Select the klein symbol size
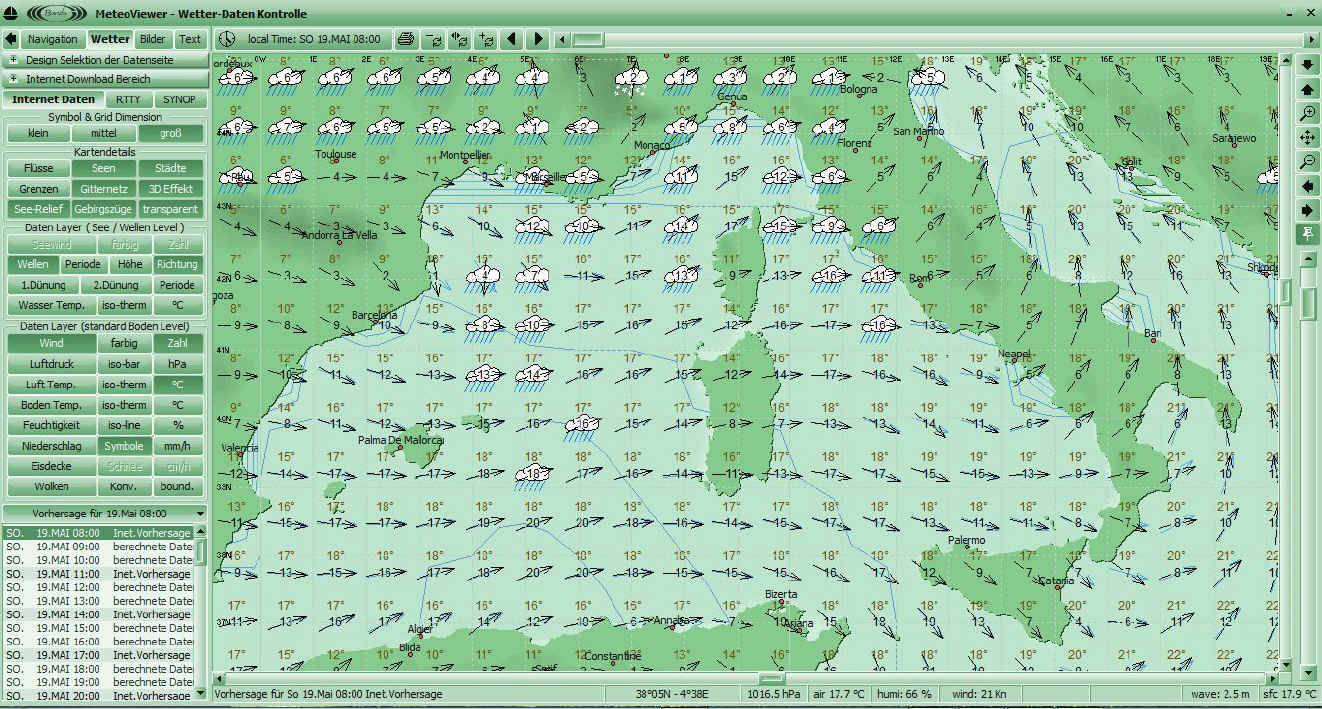The width and height of the screenshot is (1322, 709). 38,133
